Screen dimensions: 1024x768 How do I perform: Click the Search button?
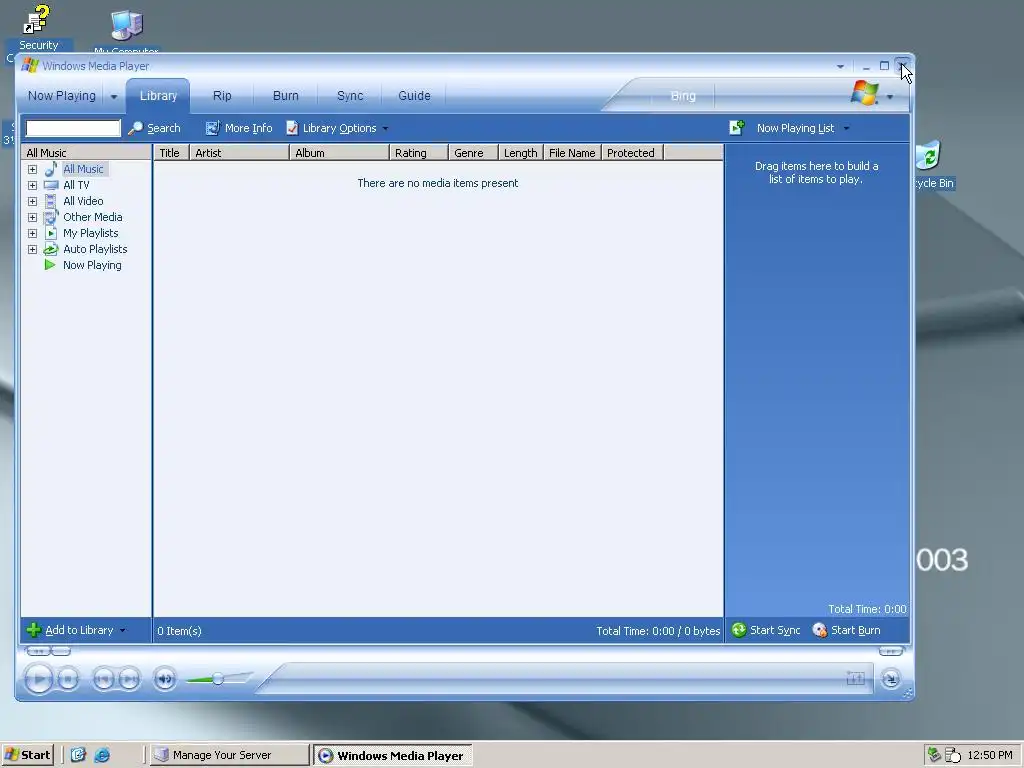coord(154,128)
